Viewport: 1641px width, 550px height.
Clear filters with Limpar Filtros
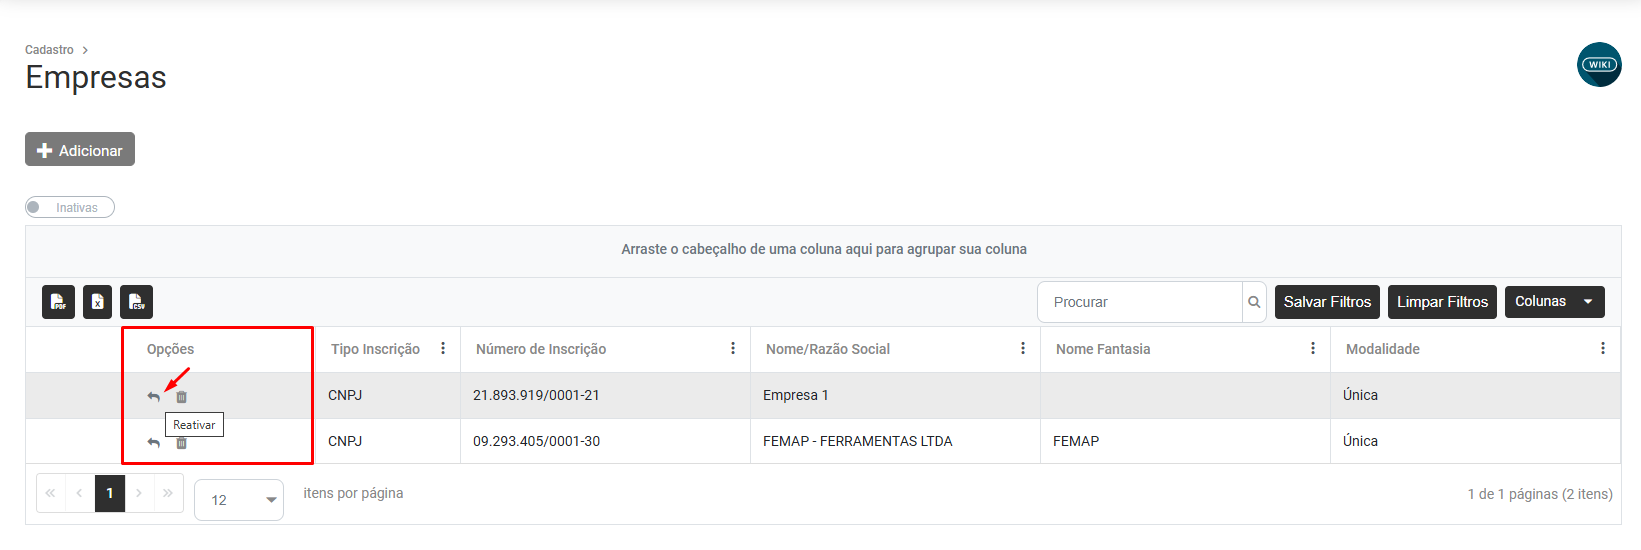(1442, 302)
